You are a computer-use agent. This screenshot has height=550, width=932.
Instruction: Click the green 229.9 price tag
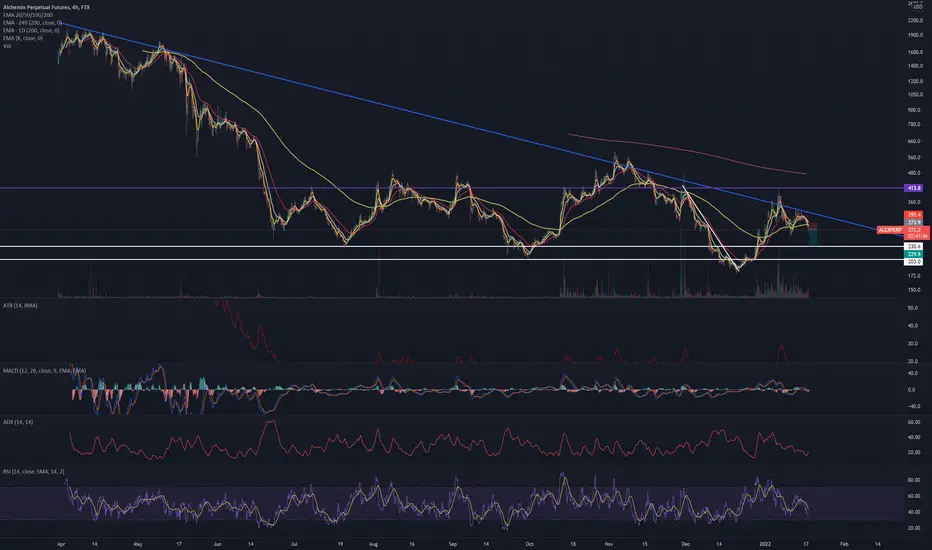coord(914,254)
